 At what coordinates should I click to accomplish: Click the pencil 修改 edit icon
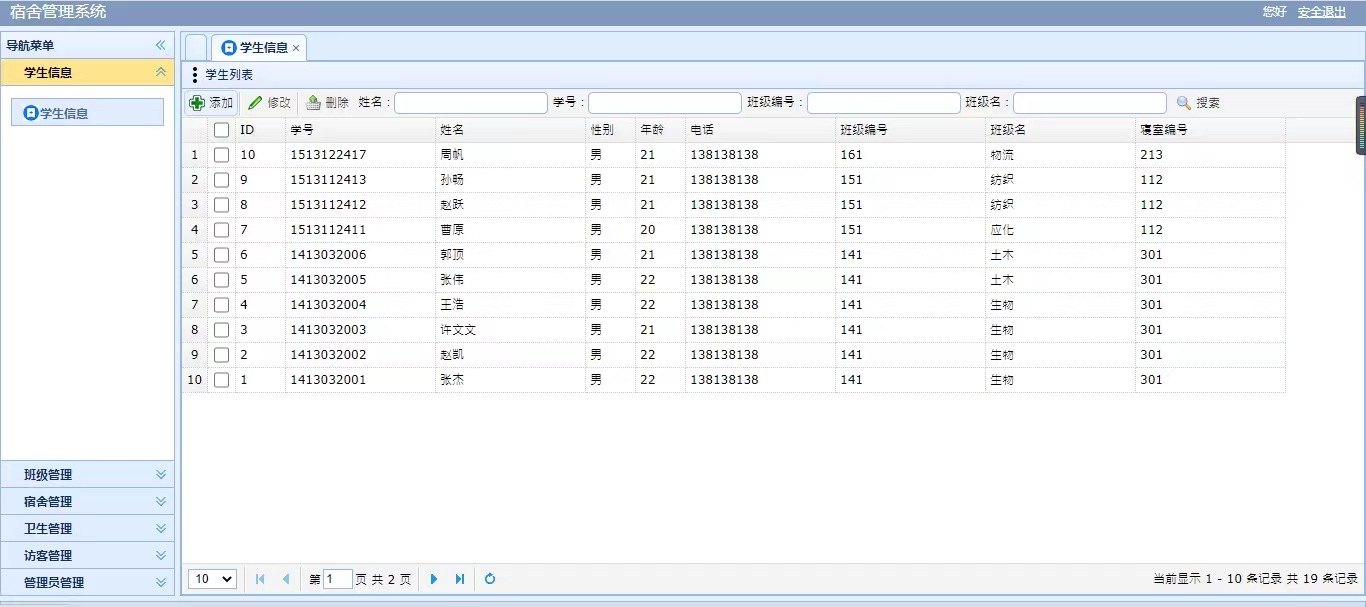point(256,103)
